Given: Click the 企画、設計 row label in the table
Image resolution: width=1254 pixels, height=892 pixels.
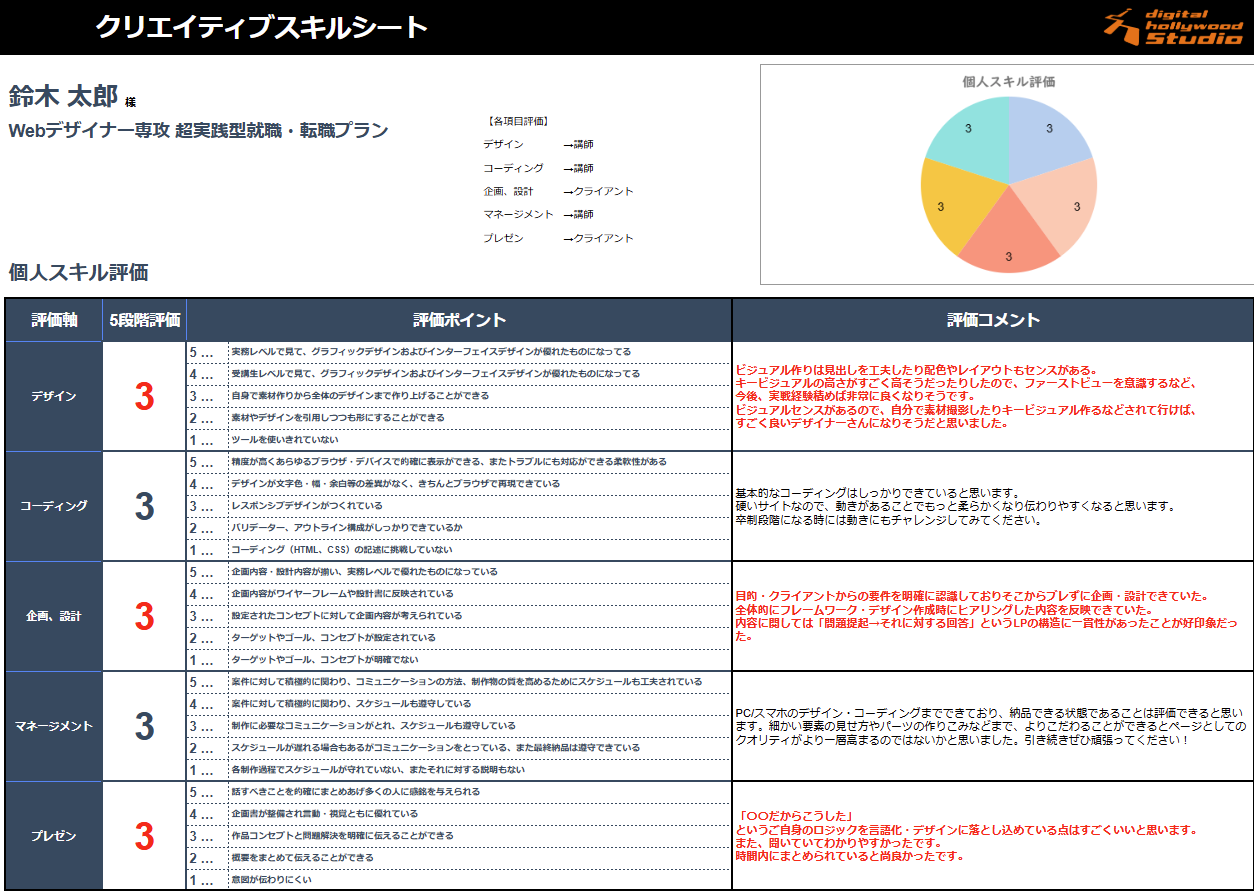Looking at the screenshot, I should (54, 616).
